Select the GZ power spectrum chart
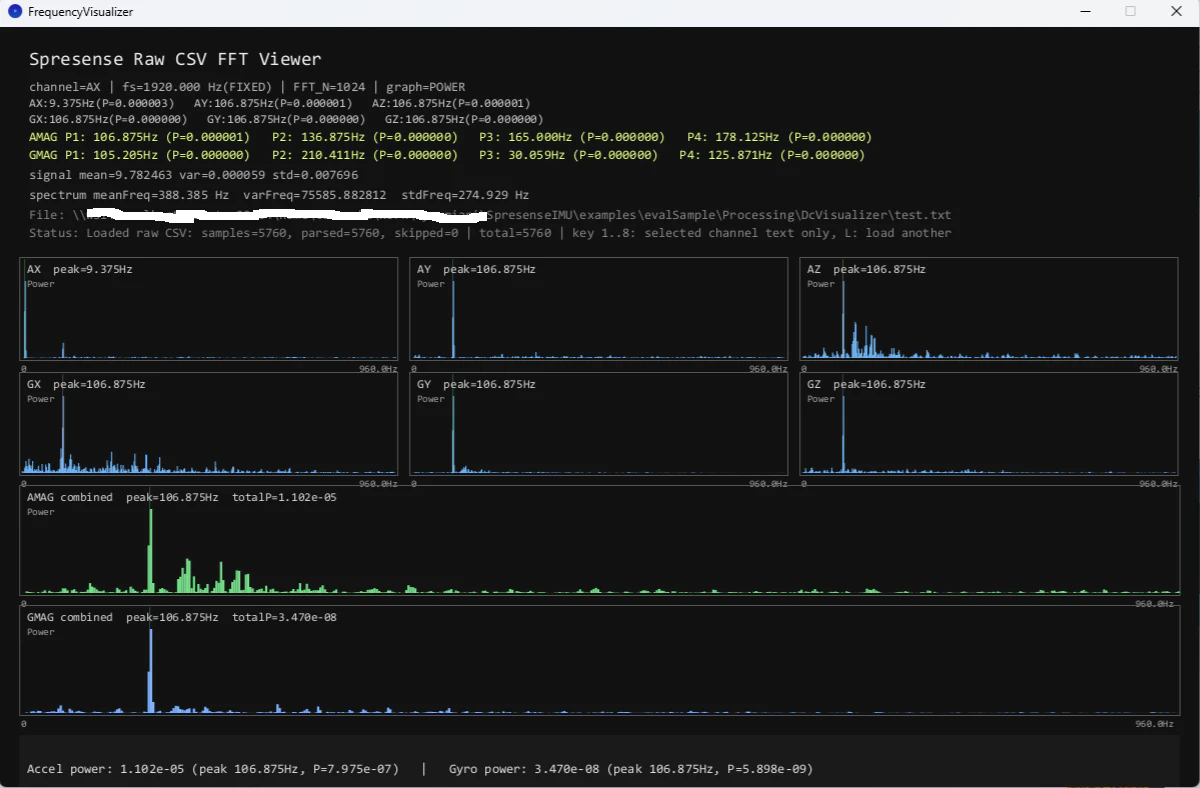 pos(989,424)
